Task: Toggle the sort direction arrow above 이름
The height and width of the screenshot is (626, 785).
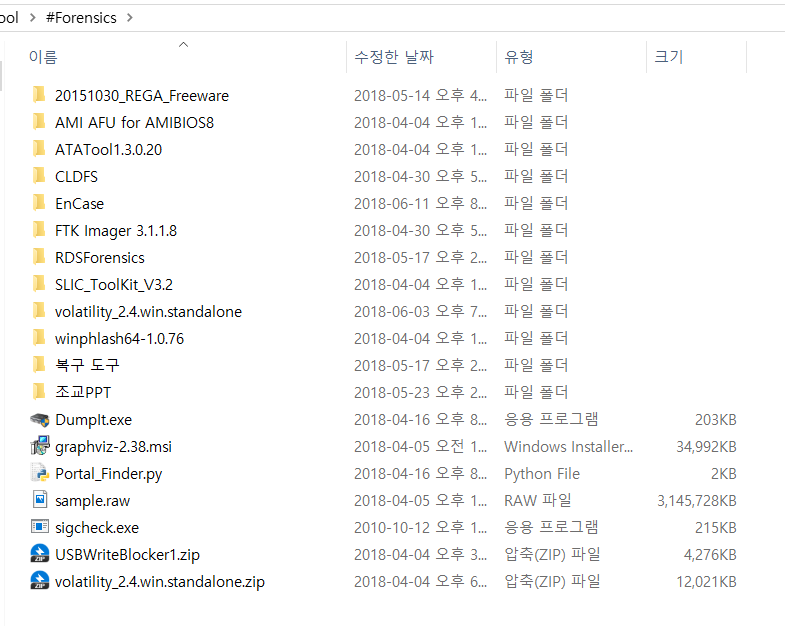Action: point(184,45)
